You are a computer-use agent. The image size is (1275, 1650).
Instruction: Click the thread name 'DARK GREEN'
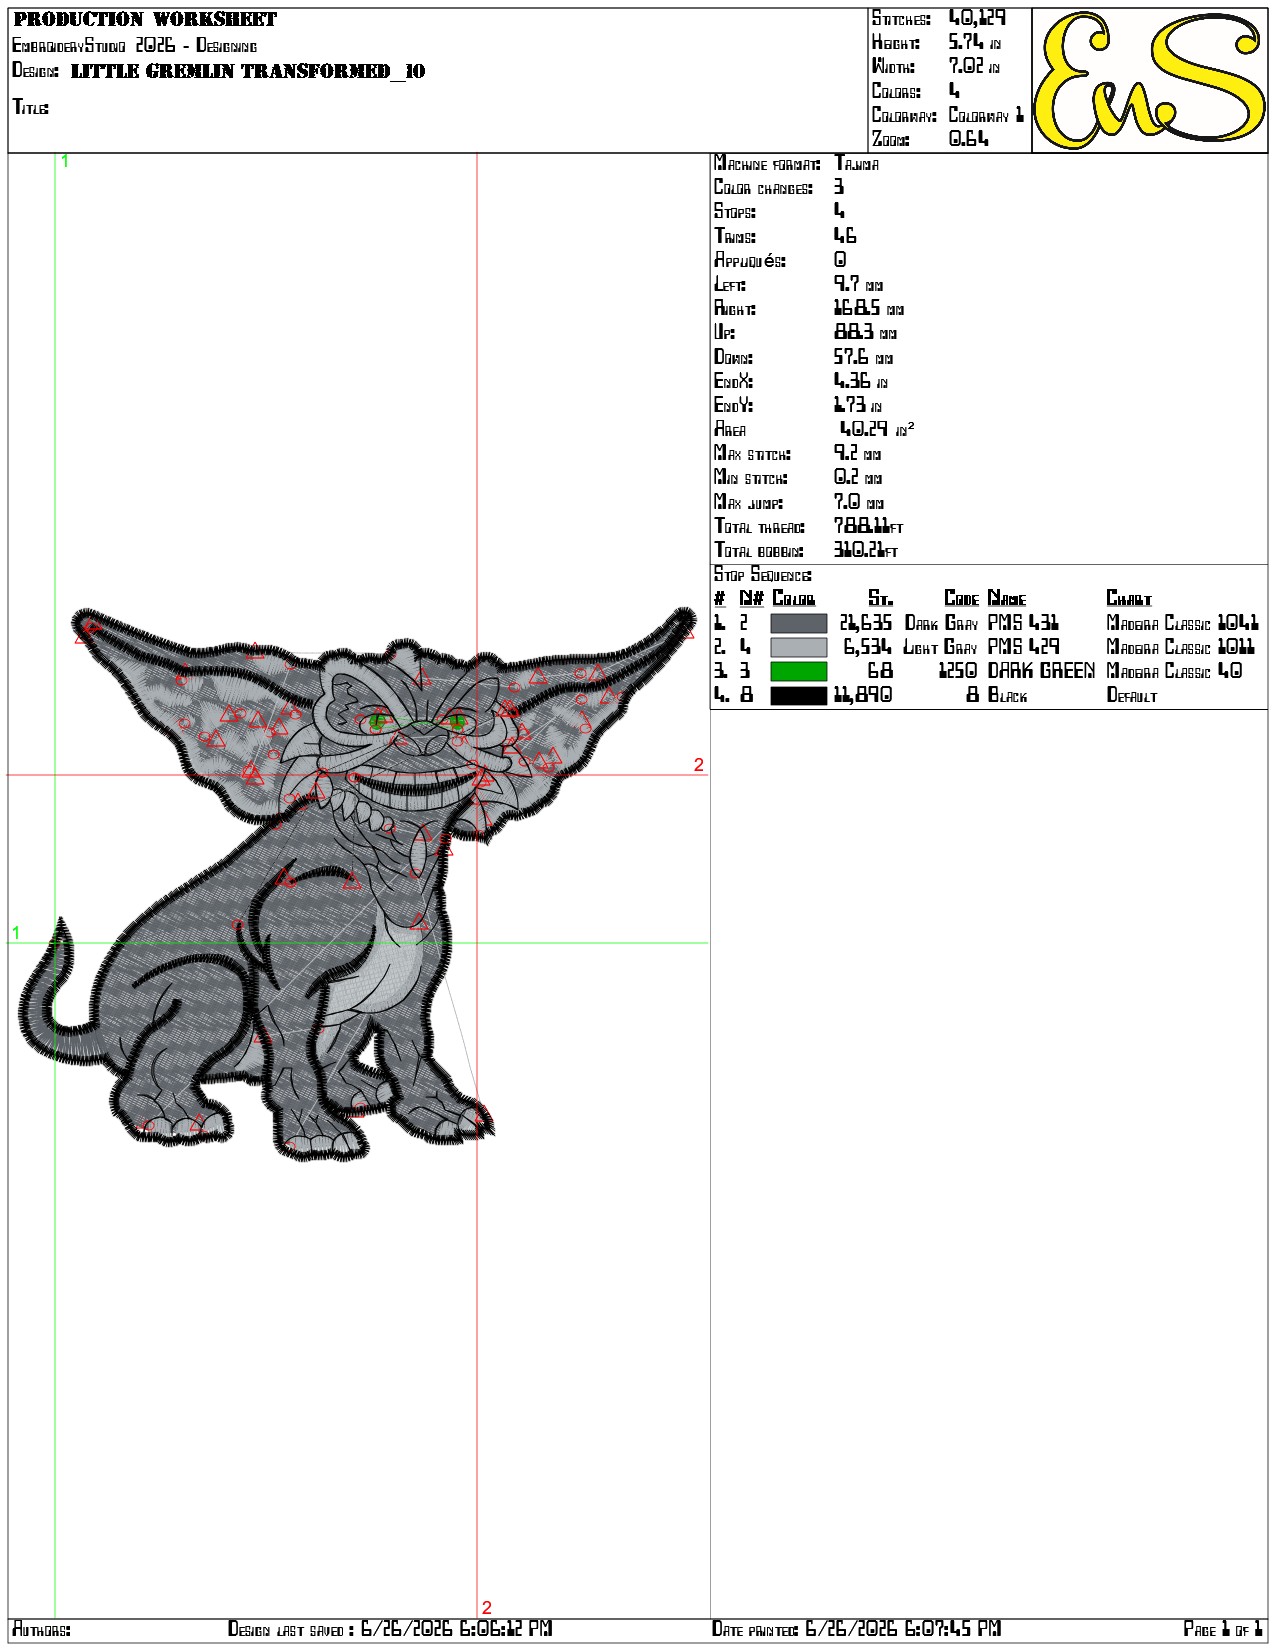[x=1041, y=671]
